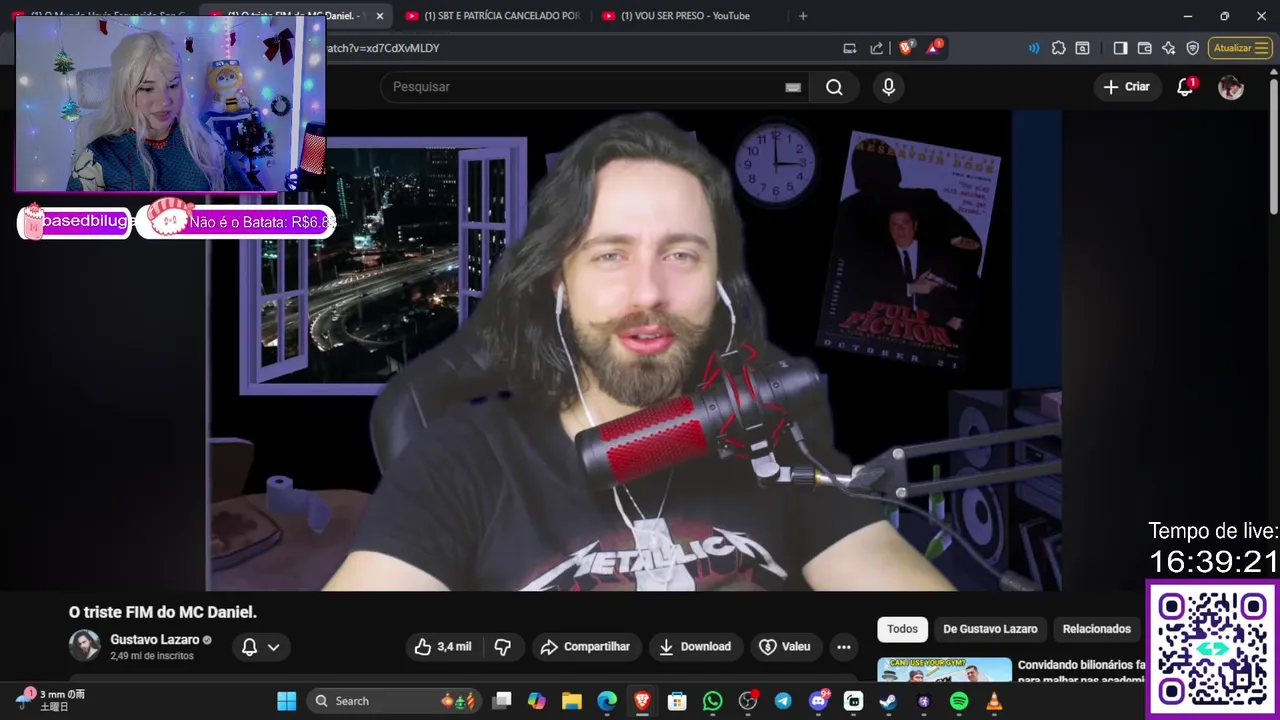
Task: Open more actions three-dot menu
Action: [844, 647]
